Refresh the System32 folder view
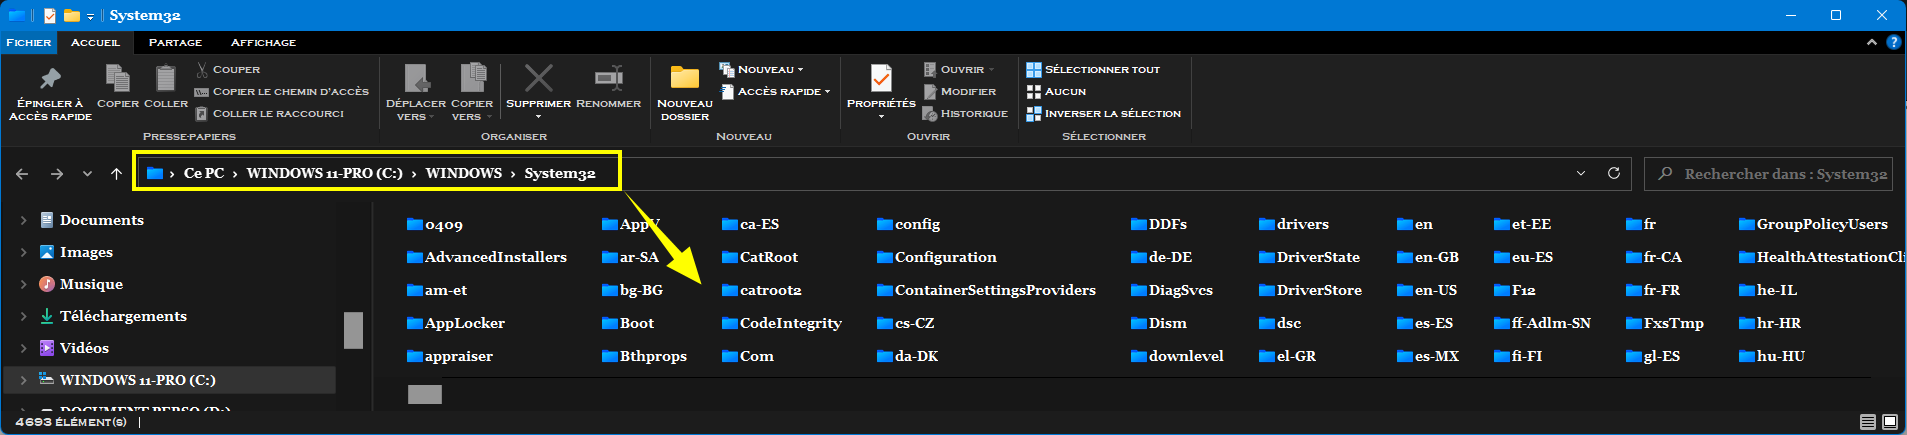 click(1613, 173)
